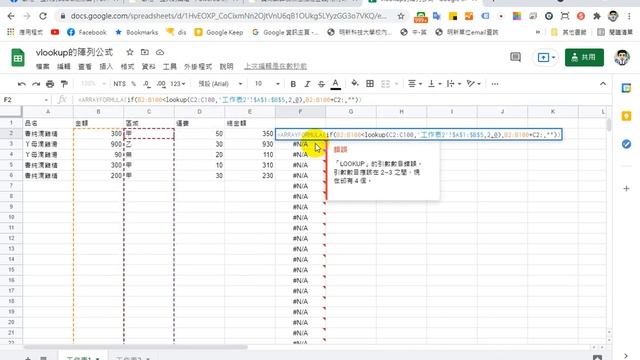Click the Google Sheets home logo
The image size is (640, 360).
[x=18, y=58]
